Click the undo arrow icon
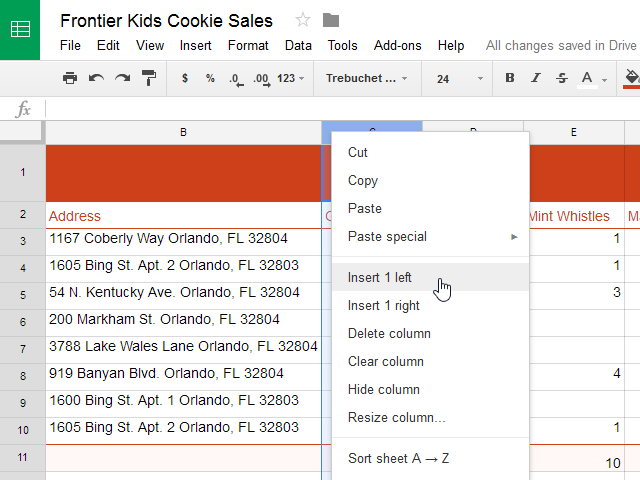The width and height of the screenshot is (640, 480). pyautogui.click(x=96, y=78)
